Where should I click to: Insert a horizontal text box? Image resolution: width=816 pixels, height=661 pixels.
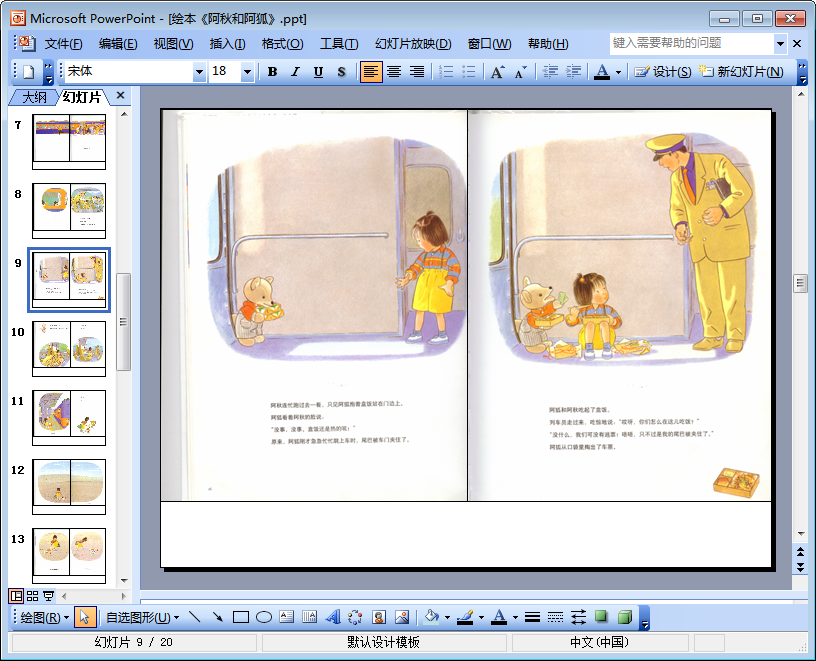tap(287, 618)
